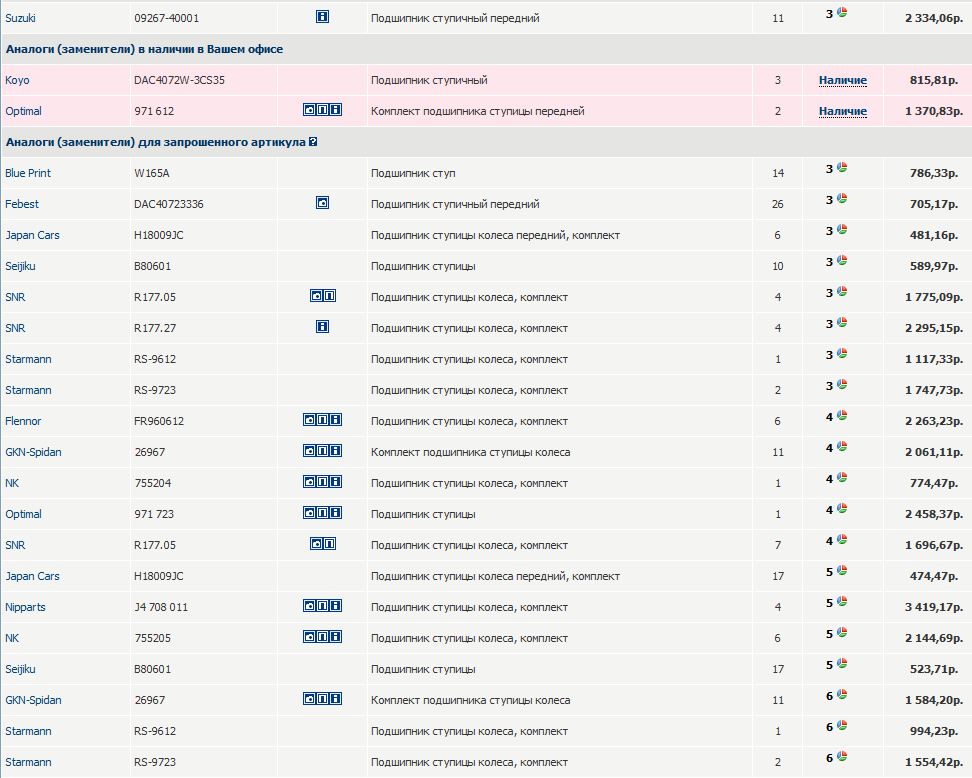
Task: Click price '2 334,06р.' in Suzuki row
Action: tap(934, 18)
